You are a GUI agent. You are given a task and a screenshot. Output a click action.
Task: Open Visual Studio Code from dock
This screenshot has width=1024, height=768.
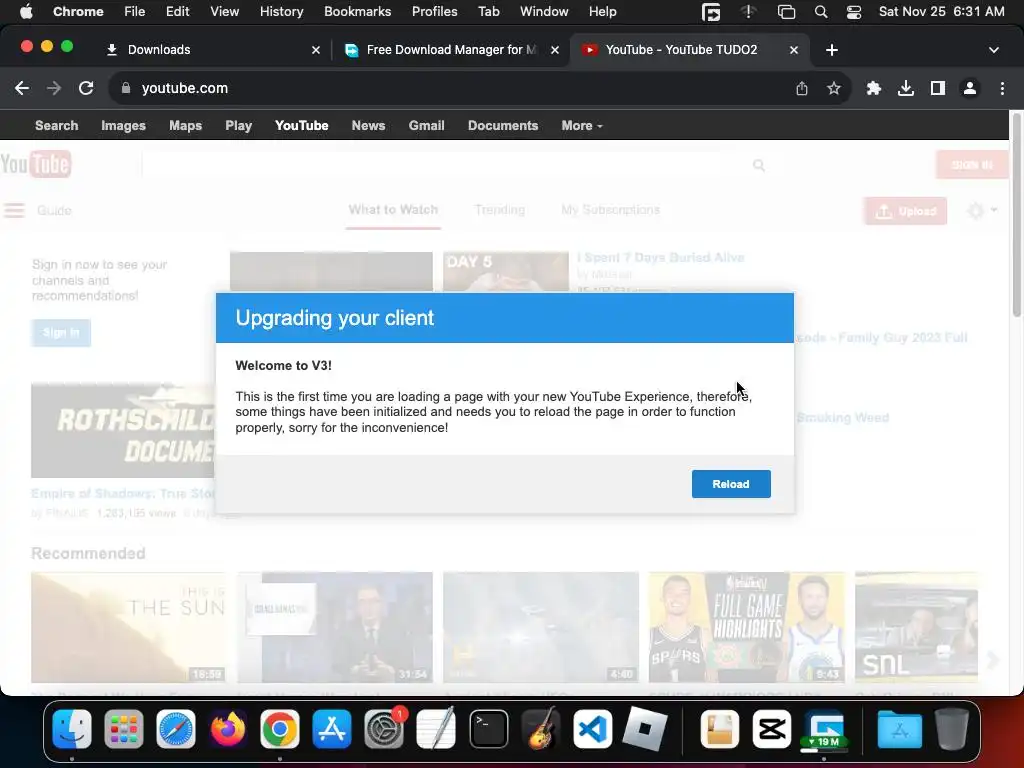(592, 729)
